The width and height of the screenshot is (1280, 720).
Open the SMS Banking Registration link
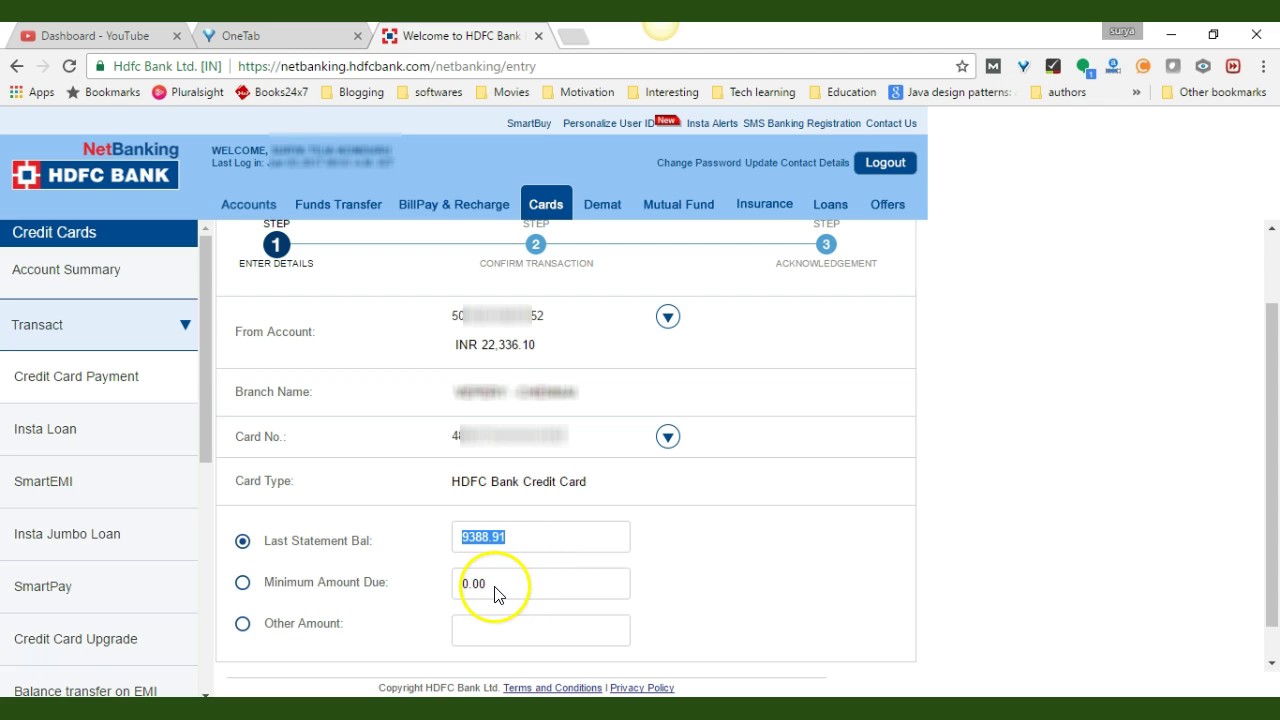tap(802, 123)
